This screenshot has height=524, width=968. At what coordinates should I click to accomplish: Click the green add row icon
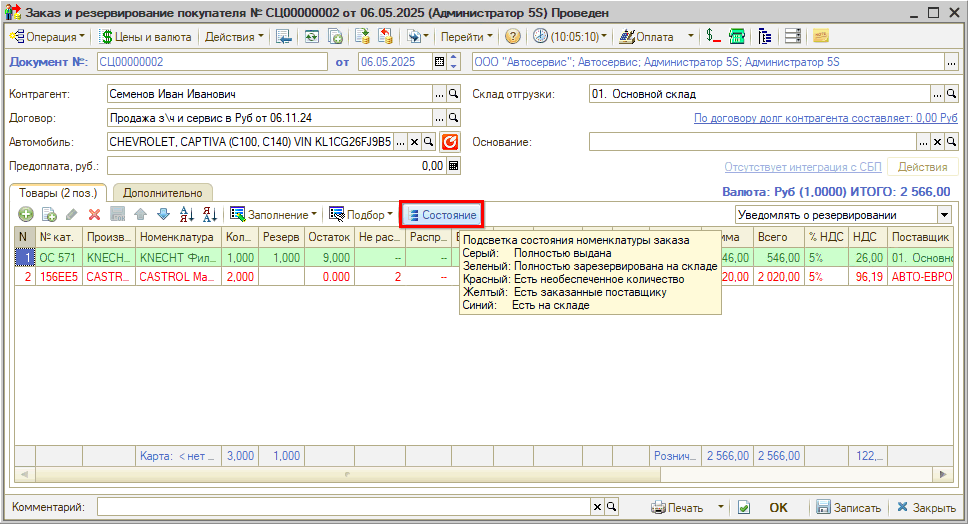click(x=25, y=214)
